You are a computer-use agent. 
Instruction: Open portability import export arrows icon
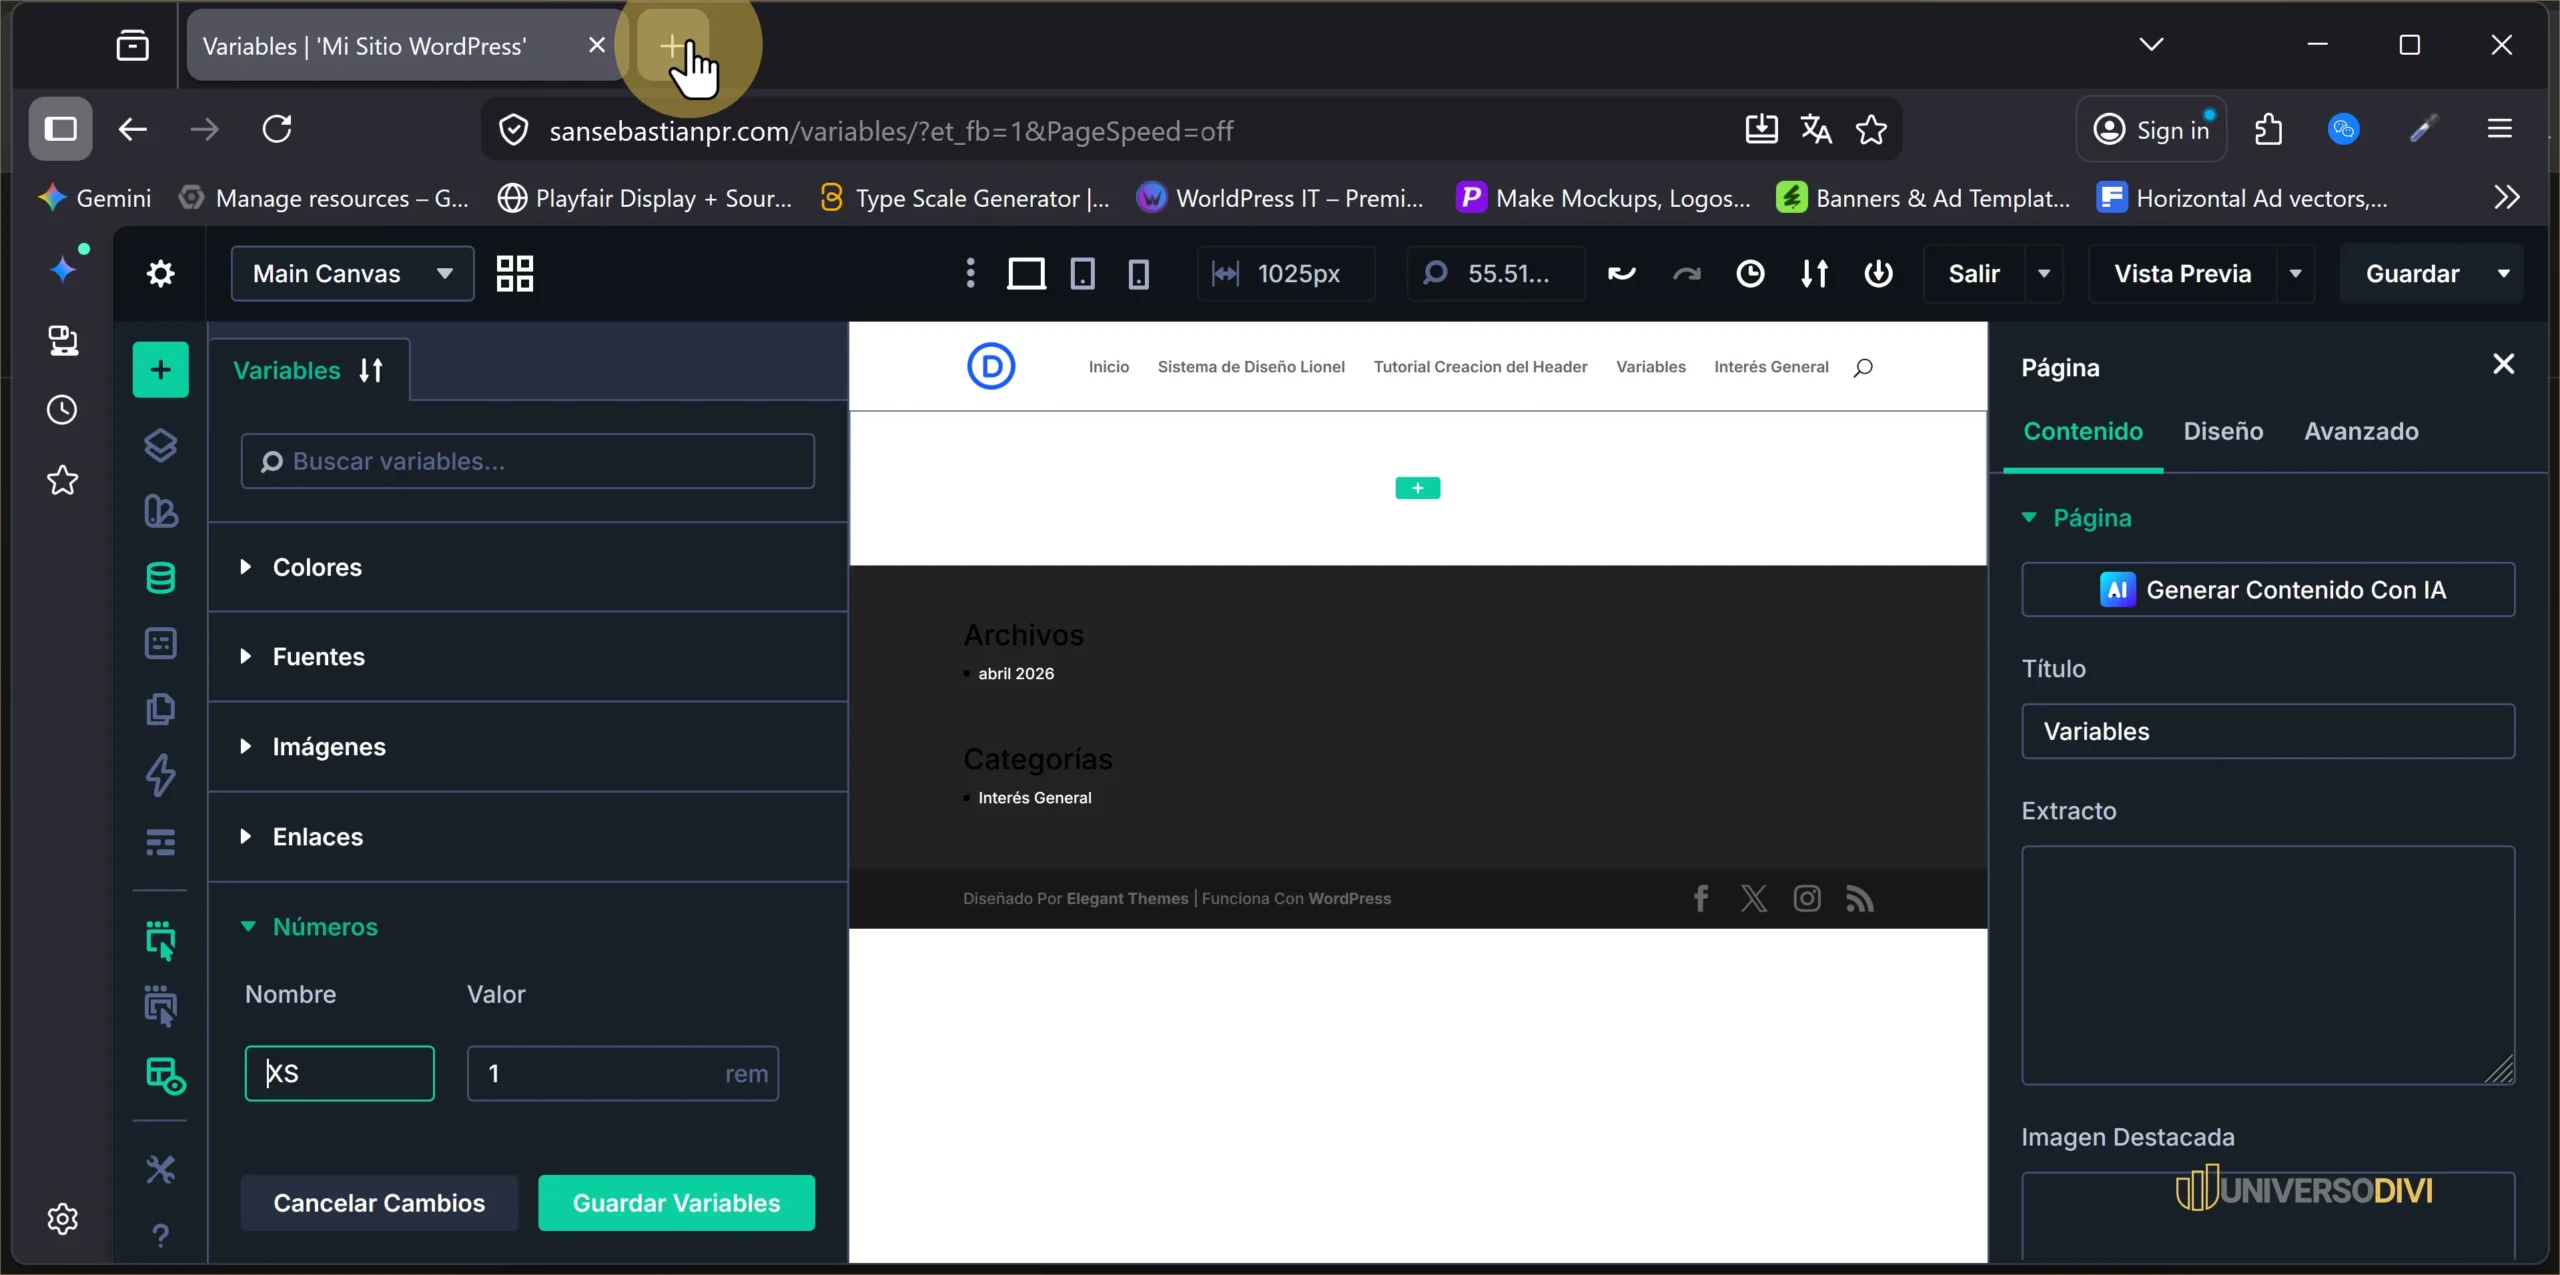(x=1814, y=273)
